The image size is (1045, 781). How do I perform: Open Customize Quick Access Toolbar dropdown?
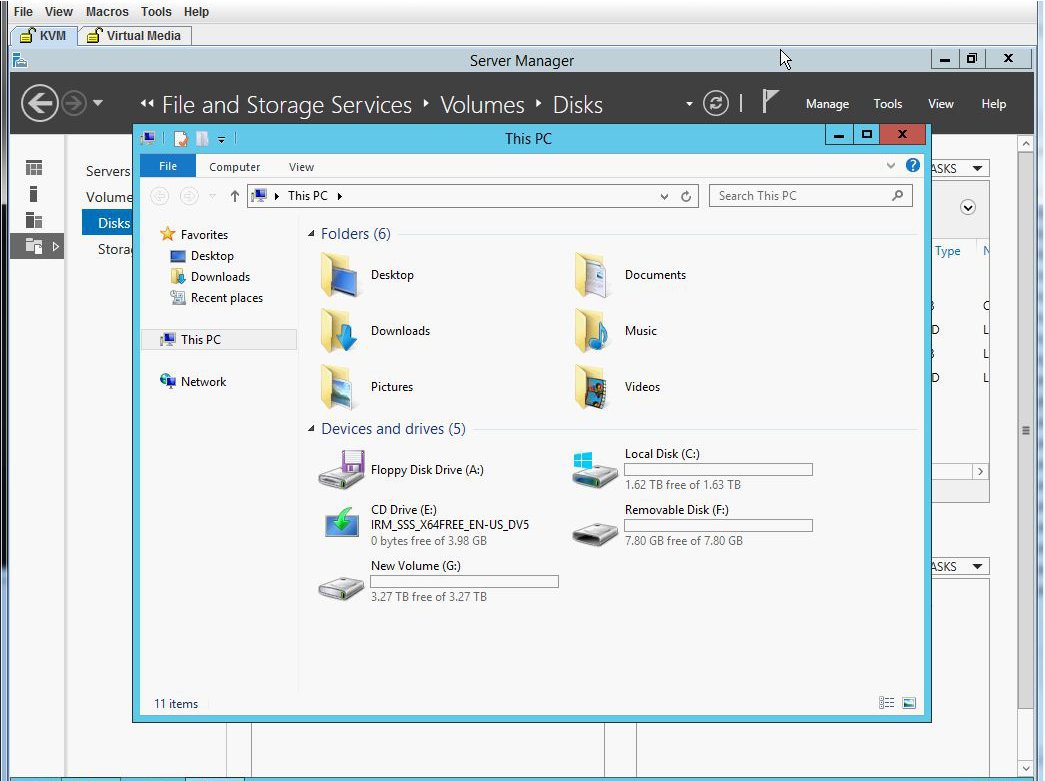[221, 139]
